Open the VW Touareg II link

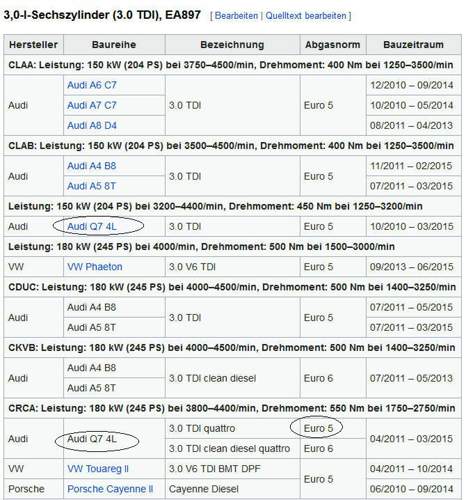(98, 469)
